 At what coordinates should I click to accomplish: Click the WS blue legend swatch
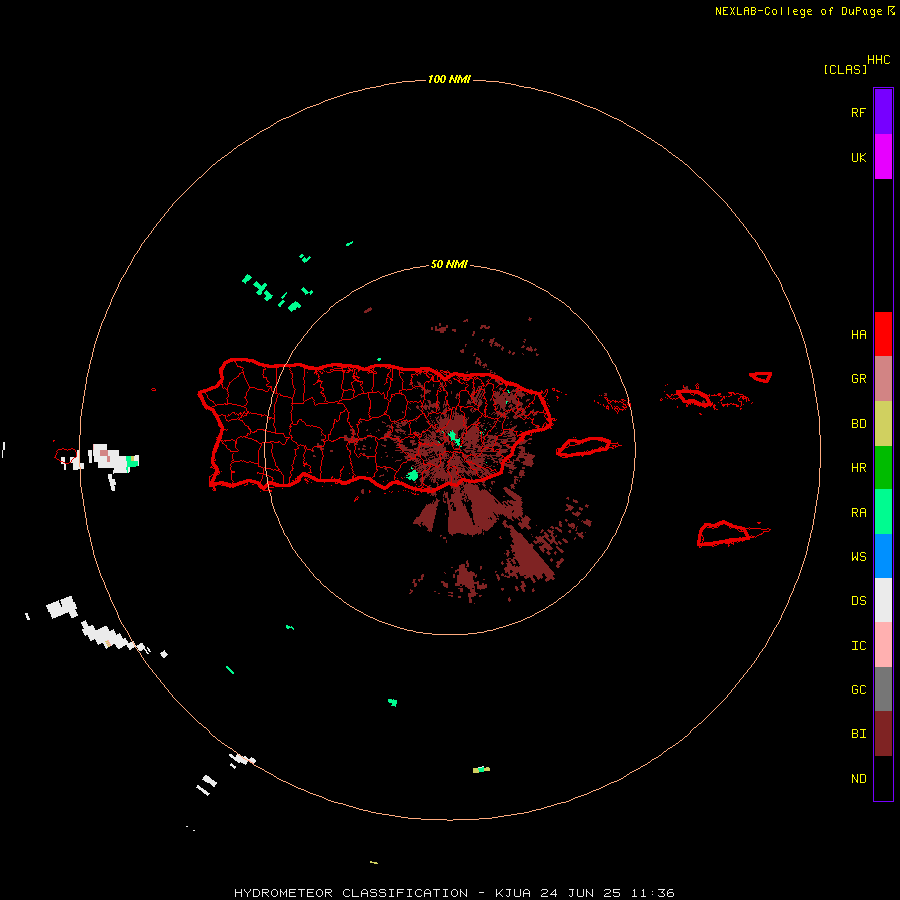(x=883, y=556)
